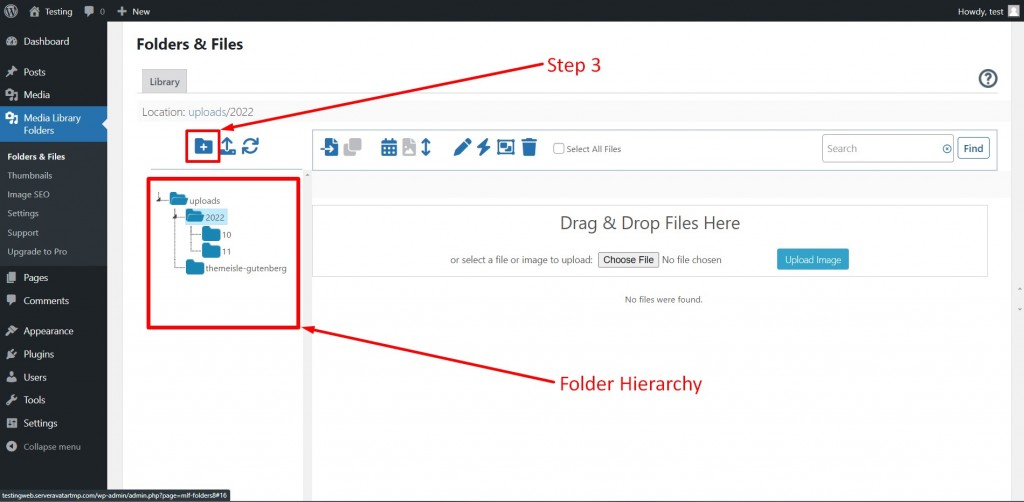
Task: Click the lightning bolt regenerate icon
Action: pyautogui.click(x=483, y=148)
